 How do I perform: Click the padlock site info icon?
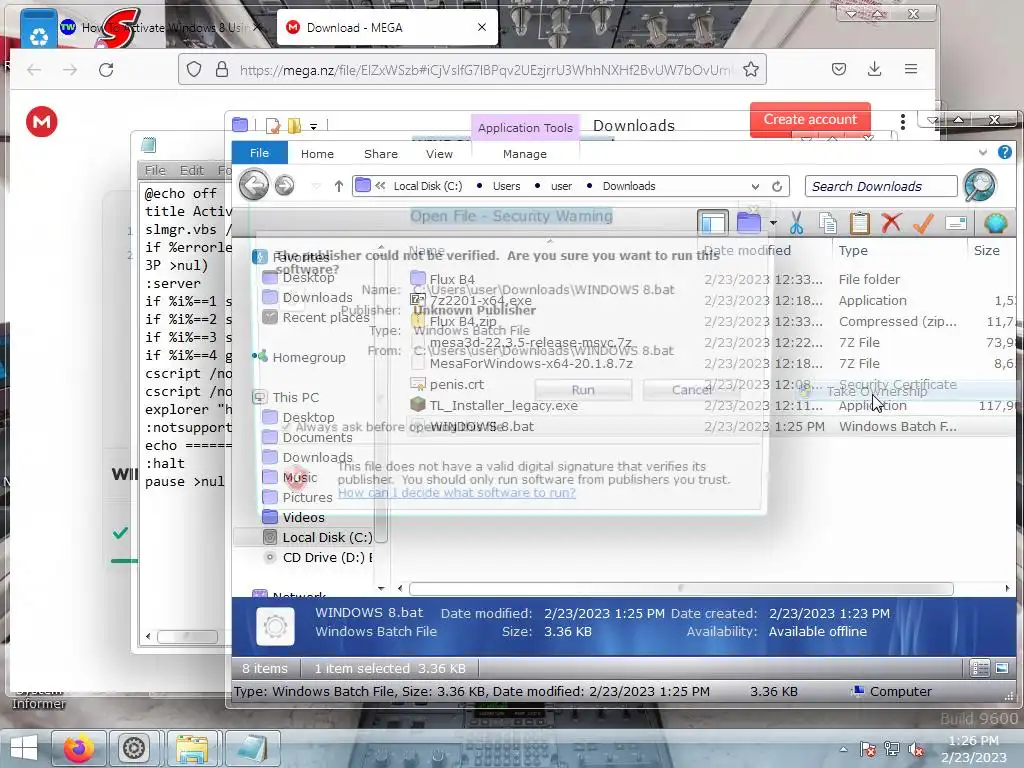[x=222, y=69]
